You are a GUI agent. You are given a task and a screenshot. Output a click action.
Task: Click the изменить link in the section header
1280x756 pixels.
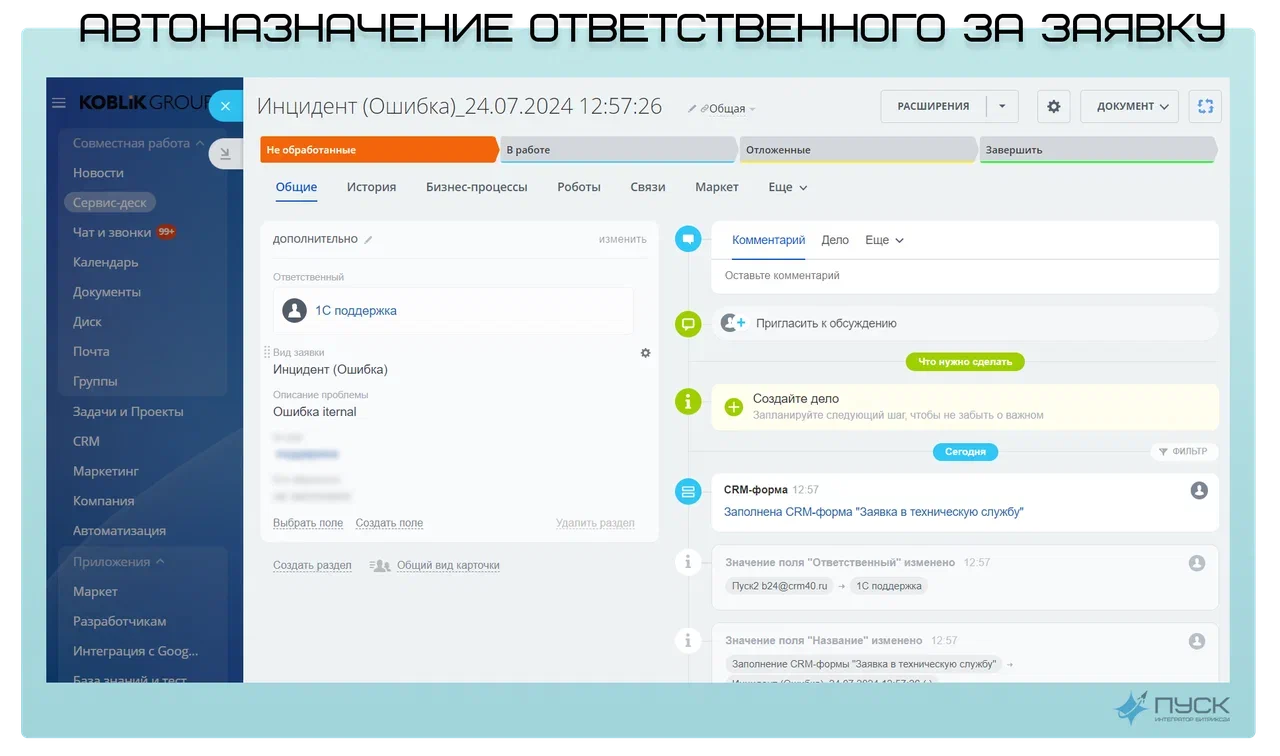[x=623, y=240]
